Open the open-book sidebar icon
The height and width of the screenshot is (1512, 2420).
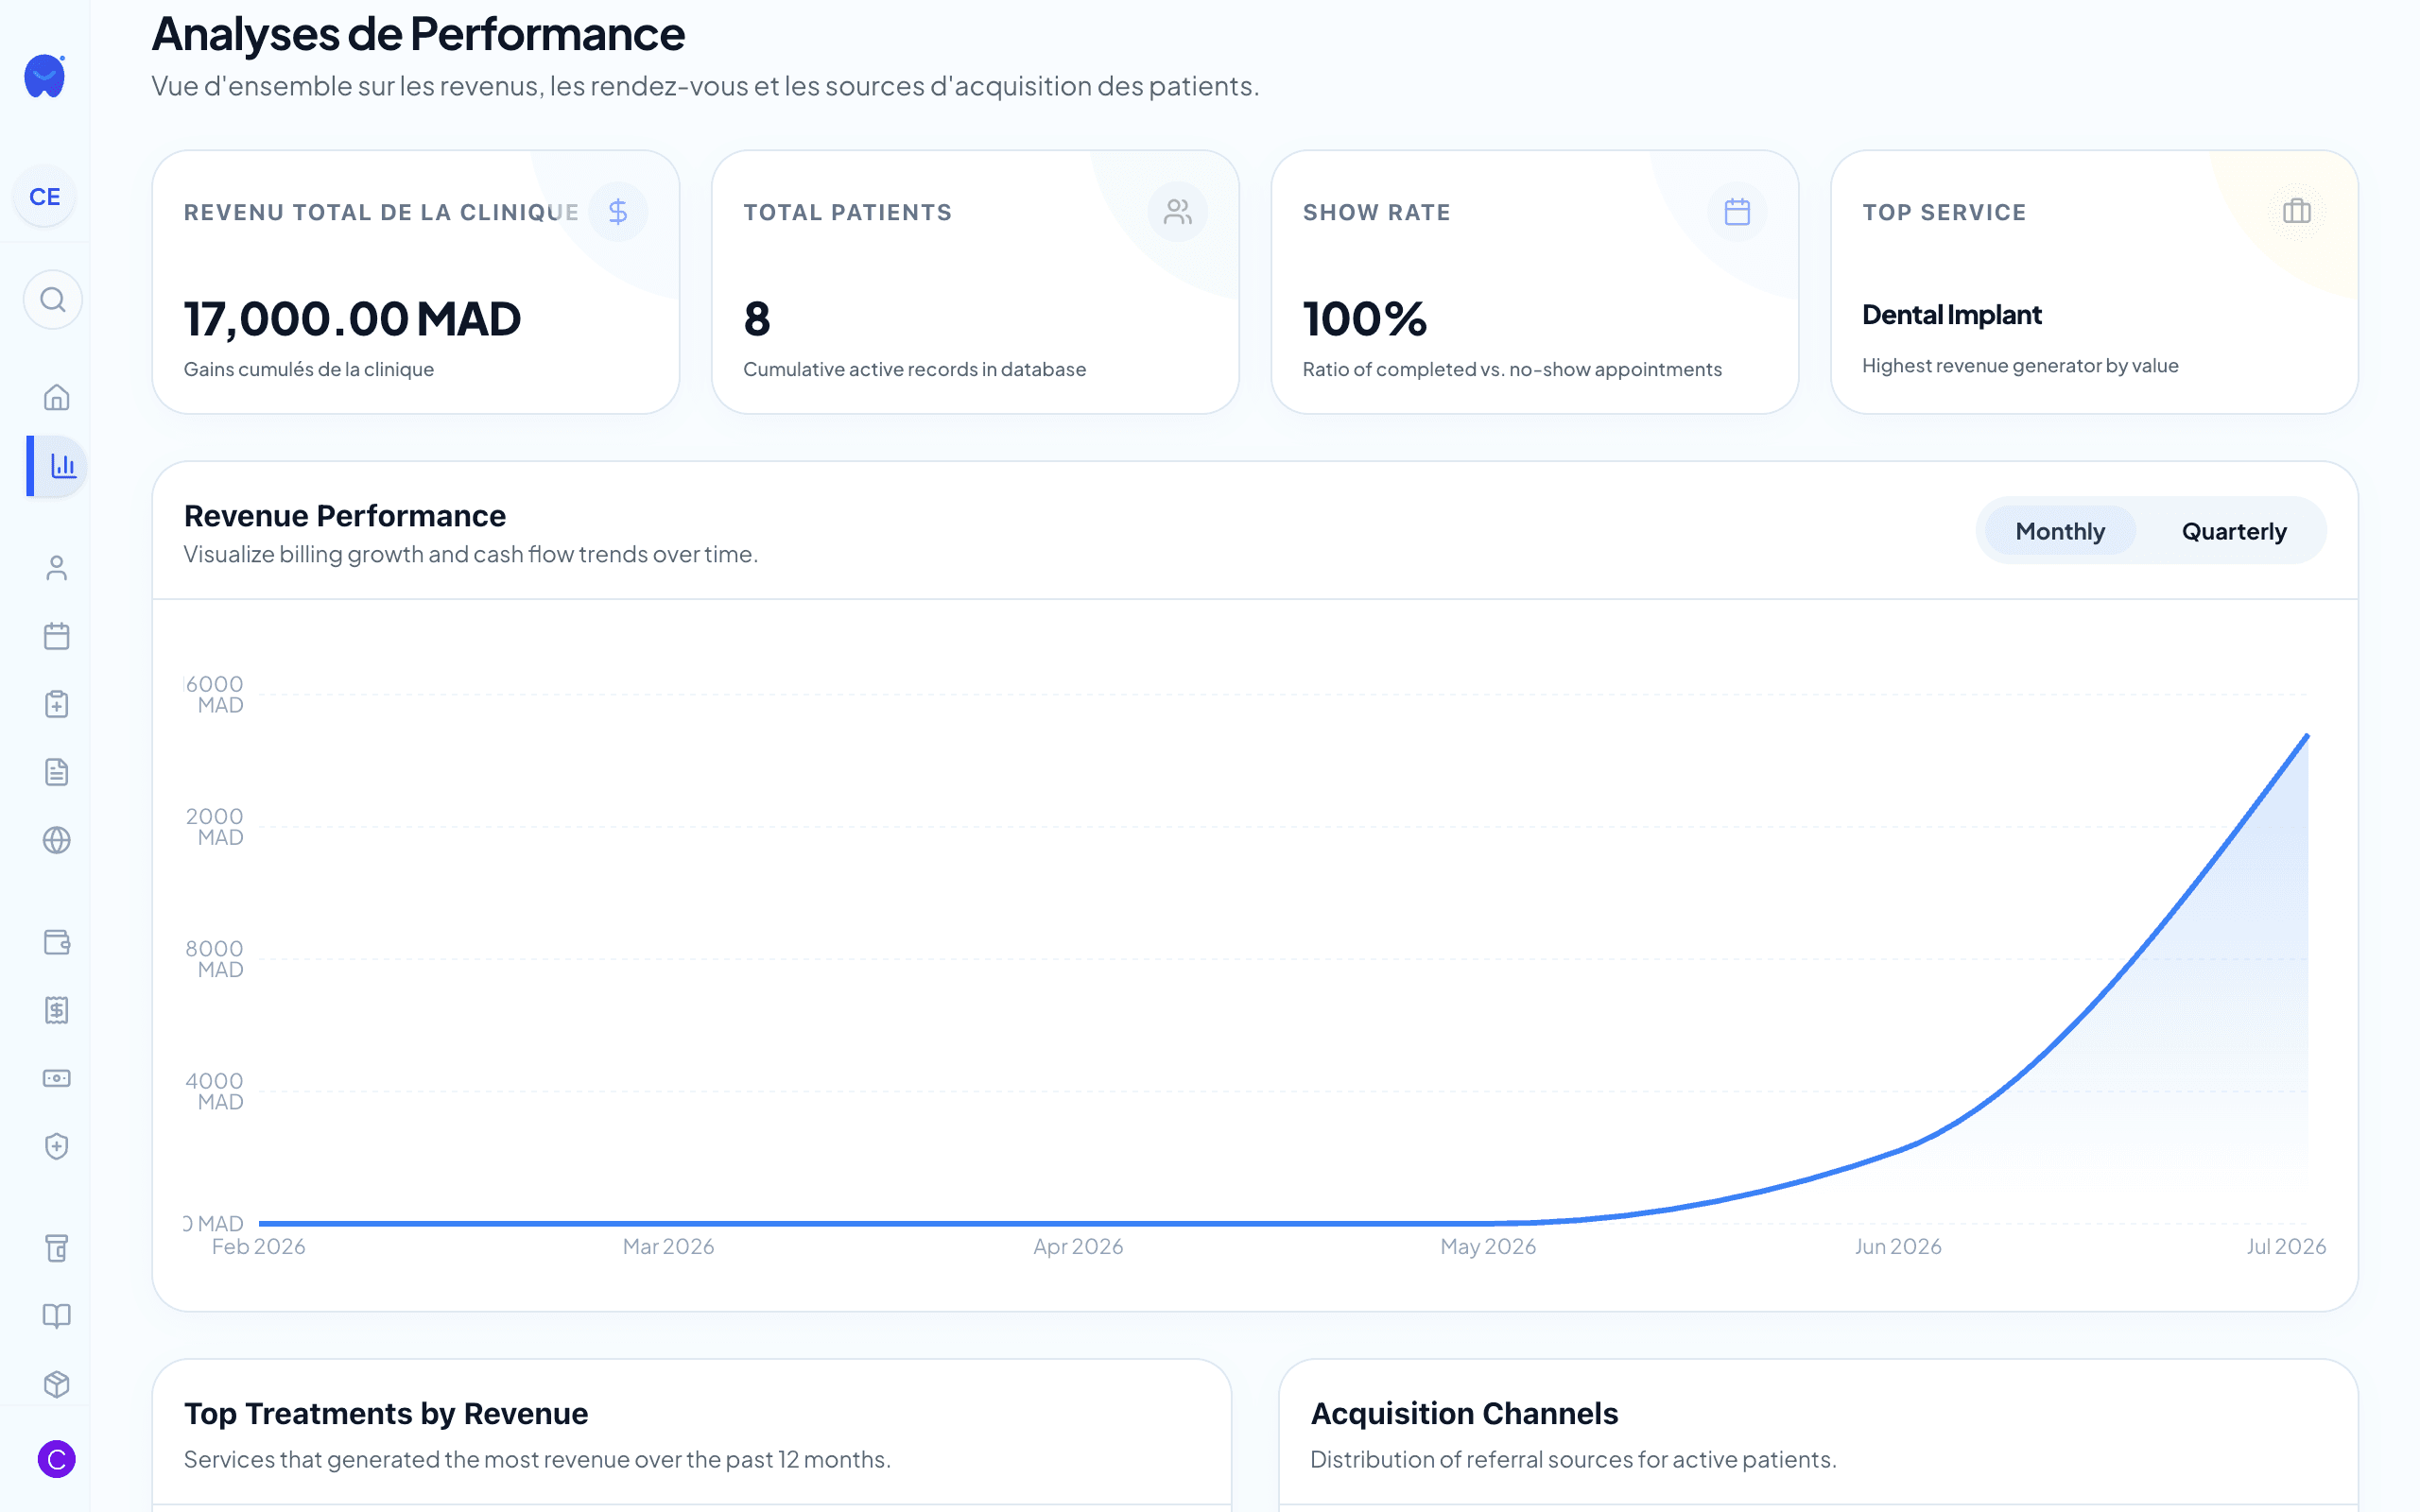click(57, 1316)
